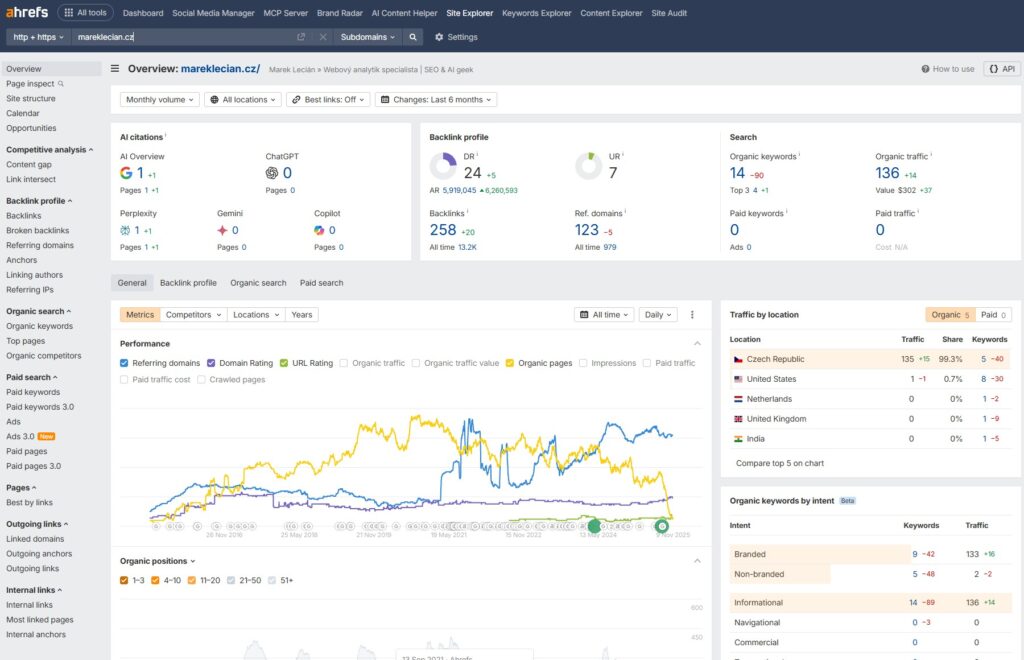
Task: Enable Organic traffic checkbox
Action: 345,363
